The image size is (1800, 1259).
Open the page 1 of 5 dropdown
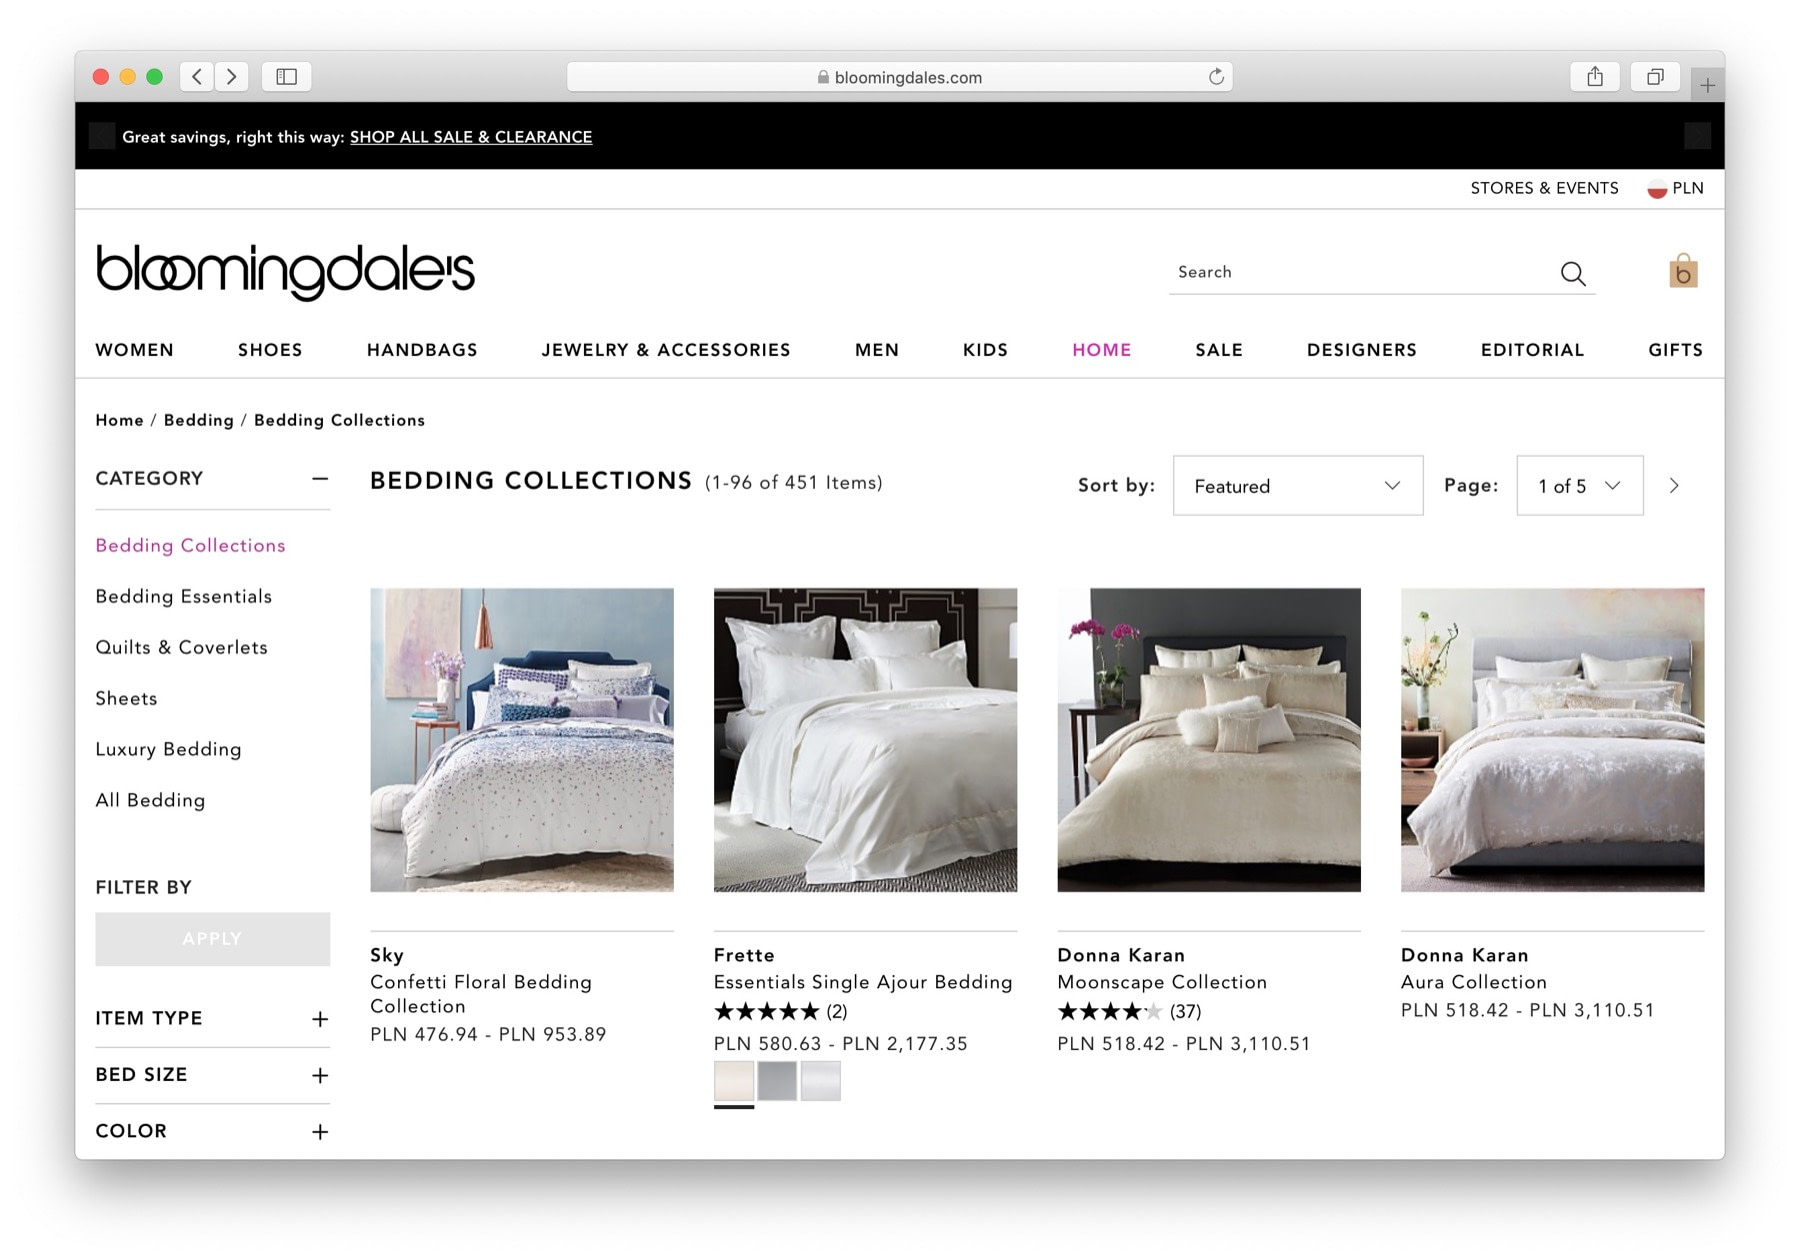1579,486
